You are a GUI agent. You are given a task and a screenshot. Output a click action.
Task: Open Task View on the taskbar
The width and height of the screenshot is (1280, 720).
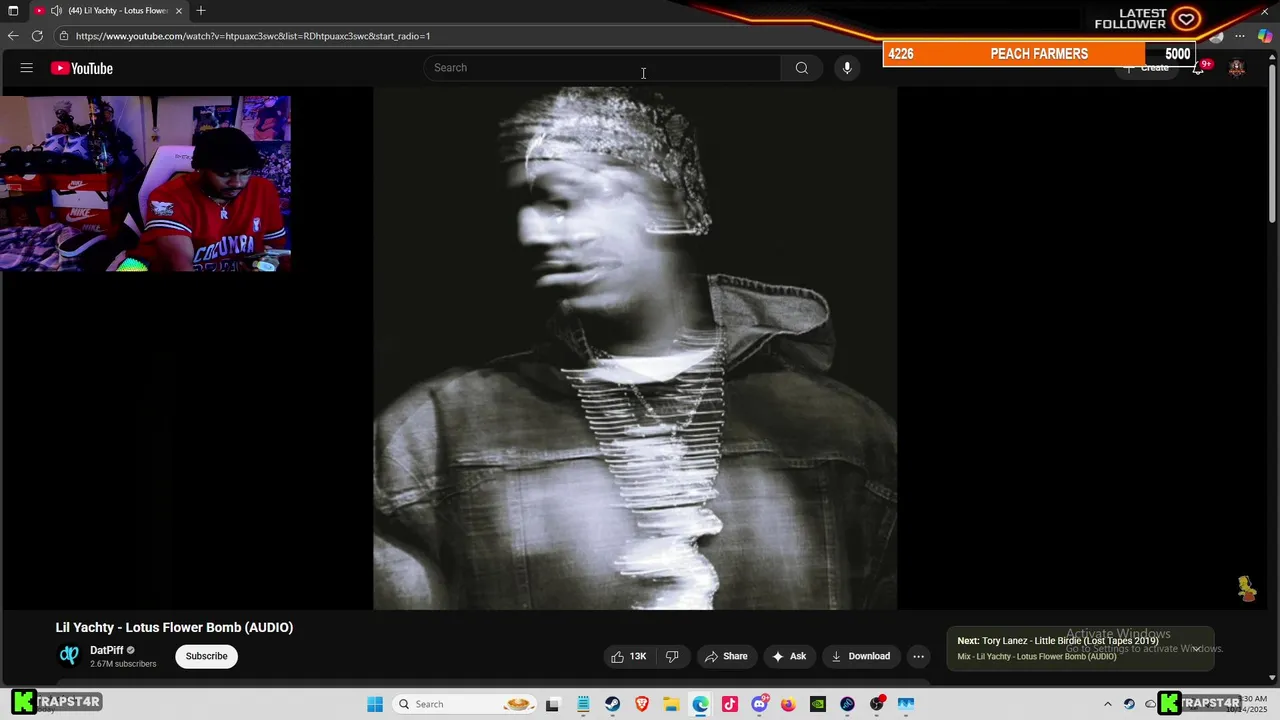552,704
